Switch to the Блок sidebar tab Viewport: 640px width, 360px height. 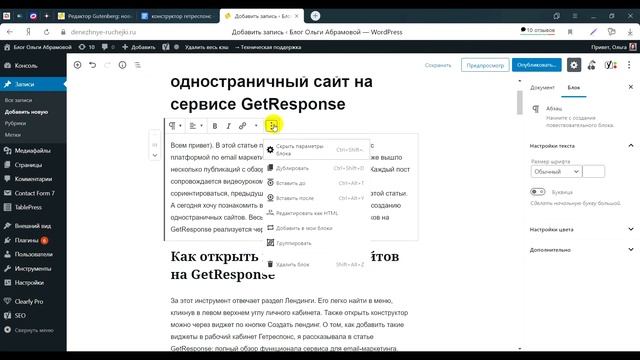coord(573,87)
